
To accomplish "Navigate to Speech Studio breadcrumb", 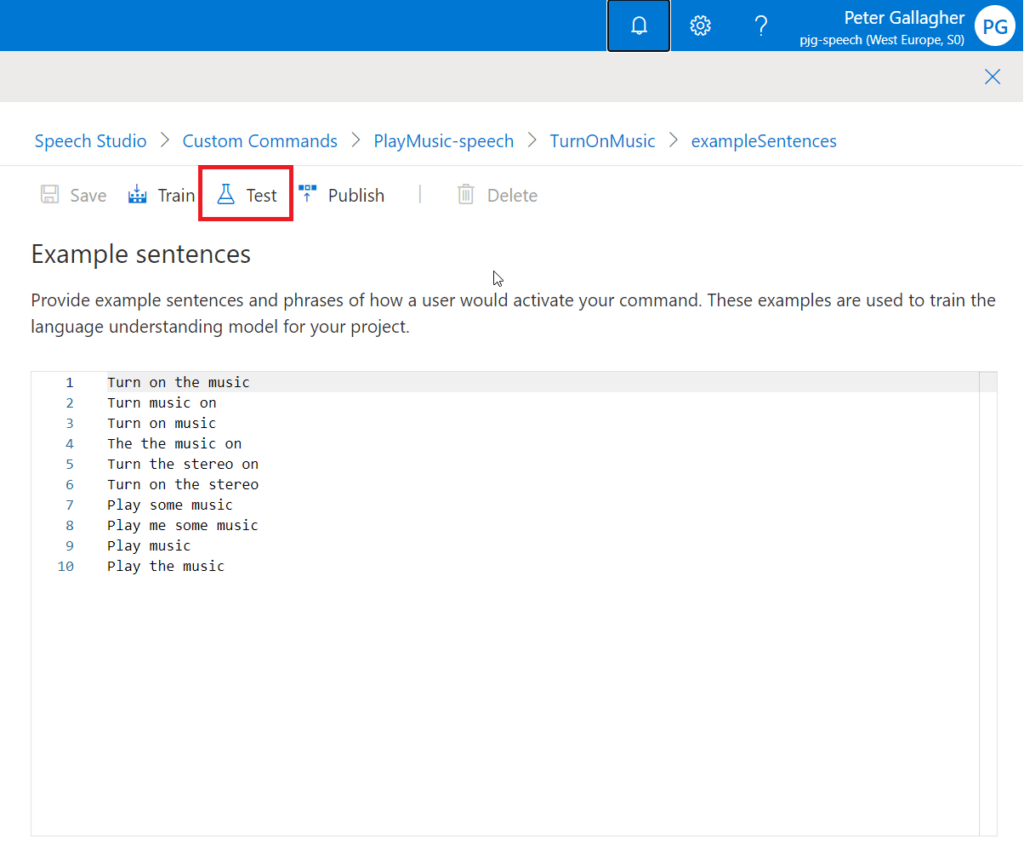I will click(x=90, y=141).
